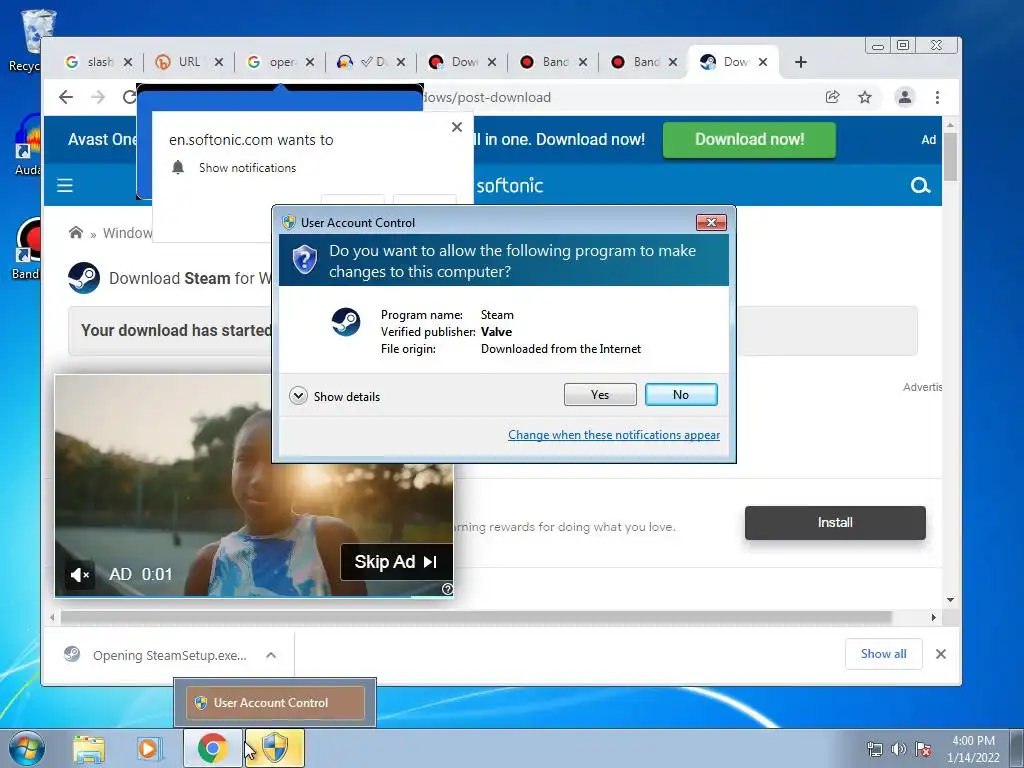Close the Chrome downloads bar
Viewport: 1024px width, 768px height.
[x=940, y=654]
